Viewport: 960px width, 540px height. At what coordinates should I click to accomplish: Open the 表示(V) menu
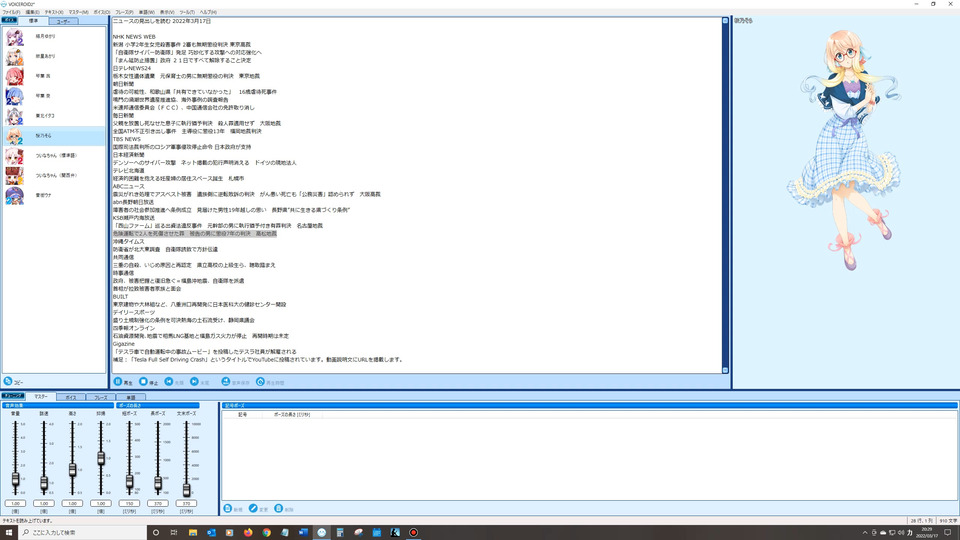(x=167, y=12)
